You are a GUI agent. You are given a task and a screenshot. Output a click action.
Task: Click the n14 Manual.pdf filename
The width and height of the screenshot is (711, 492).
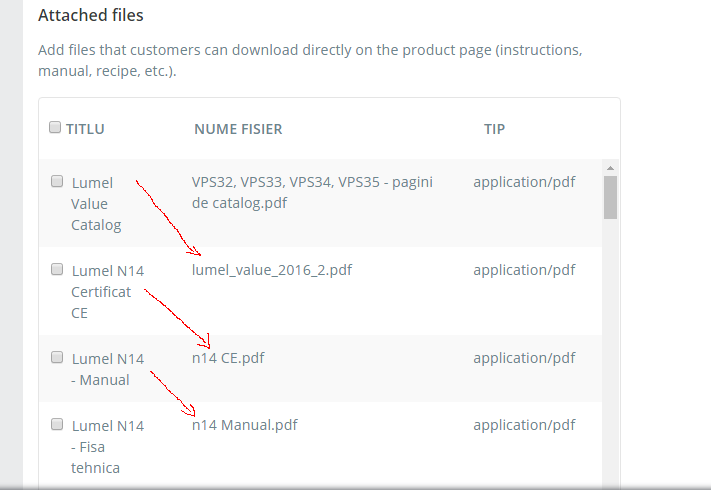[244, 425]
